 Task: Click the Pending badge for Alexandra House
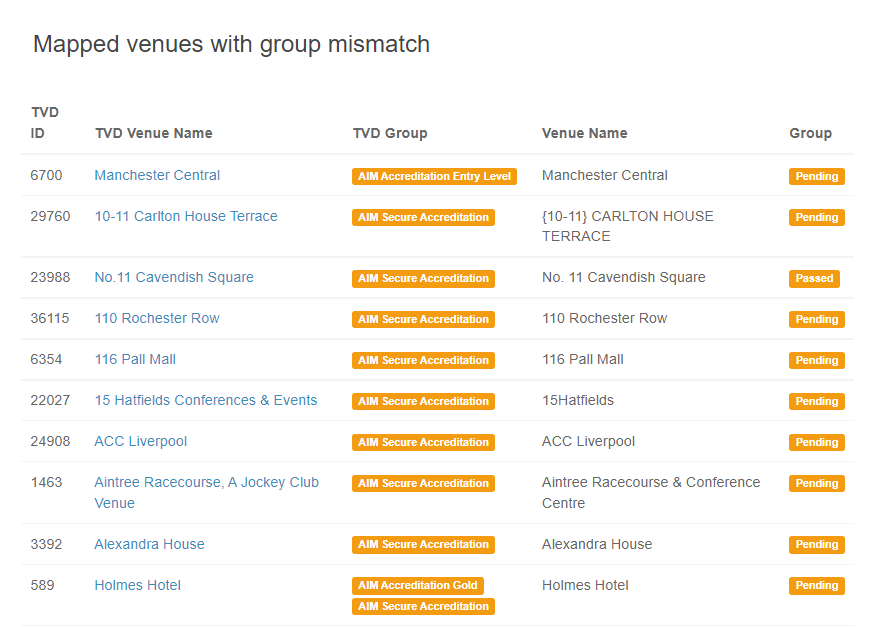[x=816, y=545]
